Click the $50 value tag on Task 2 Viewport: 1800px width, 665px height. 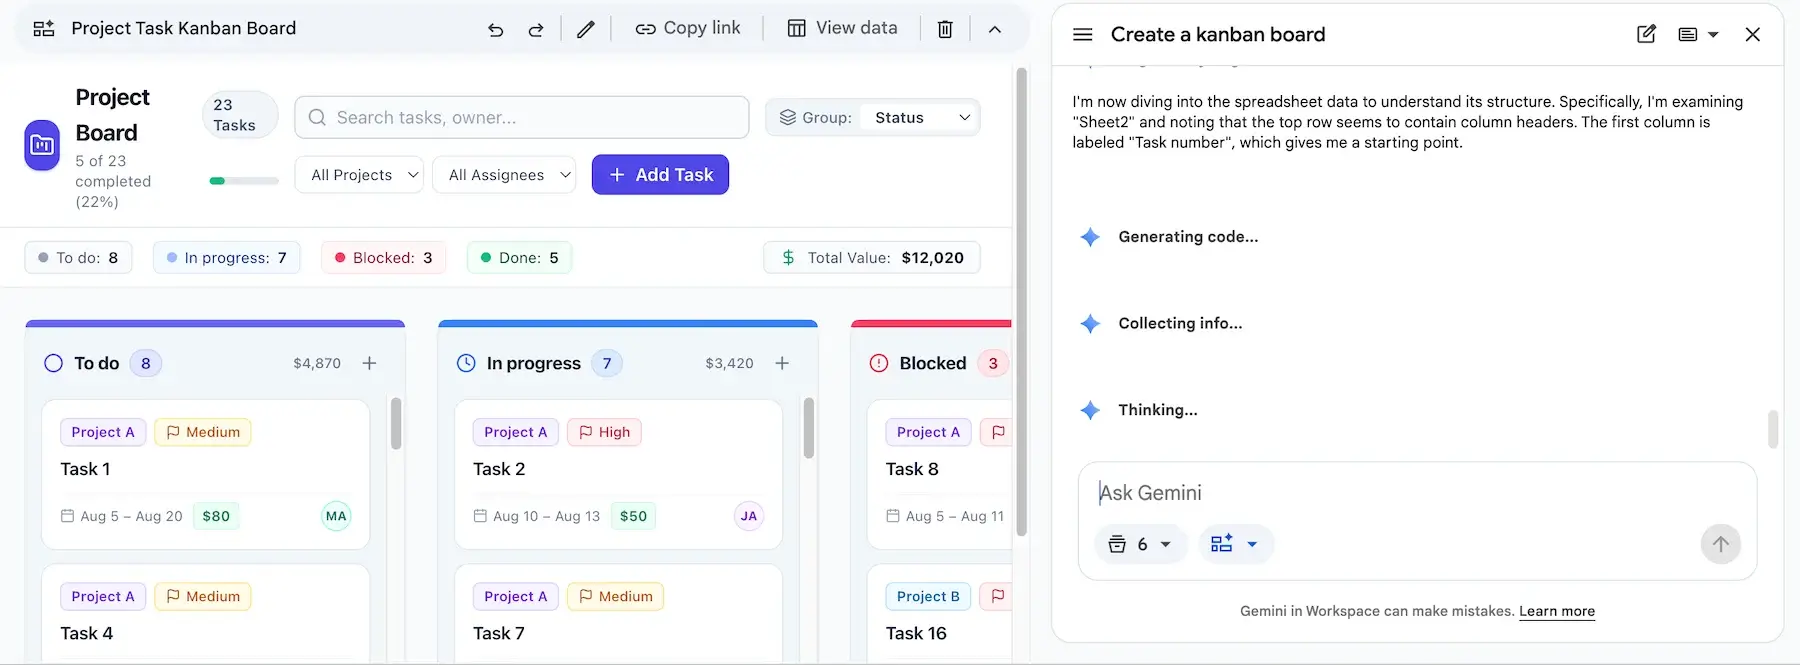(633, 516)
